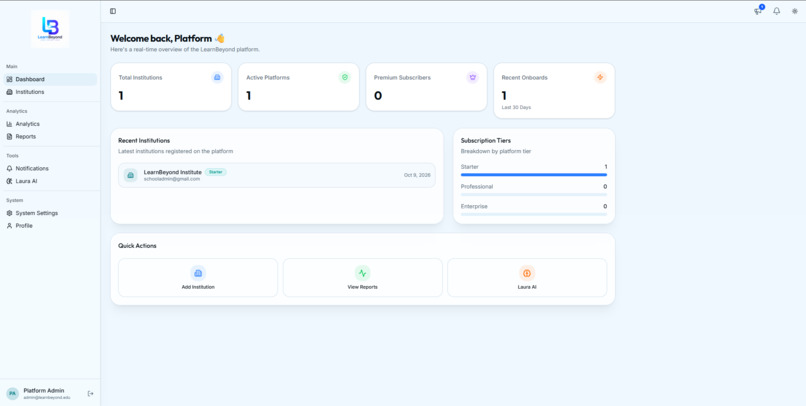Click the Recent Institutions heading
The width and height of the screenshot is (806, 406).
144,140
